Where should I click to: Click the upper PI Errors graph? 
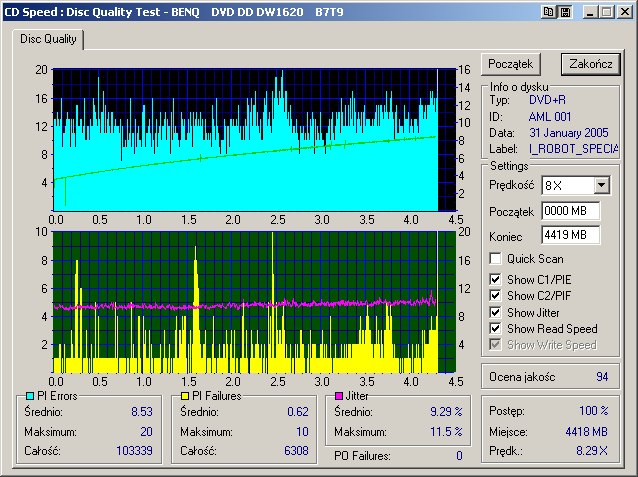(254, 140)
